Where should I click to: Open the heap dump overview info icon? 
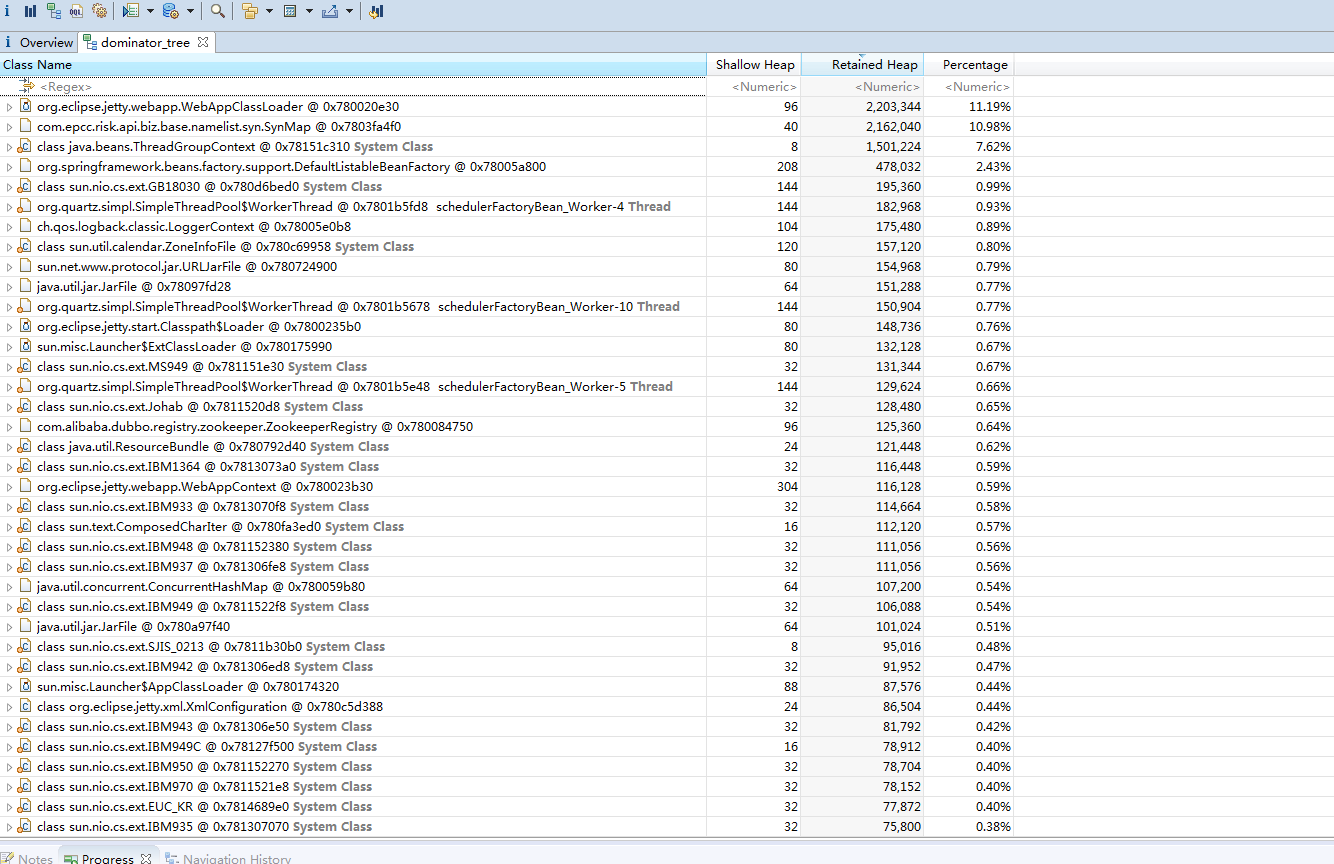click(7, 11)
